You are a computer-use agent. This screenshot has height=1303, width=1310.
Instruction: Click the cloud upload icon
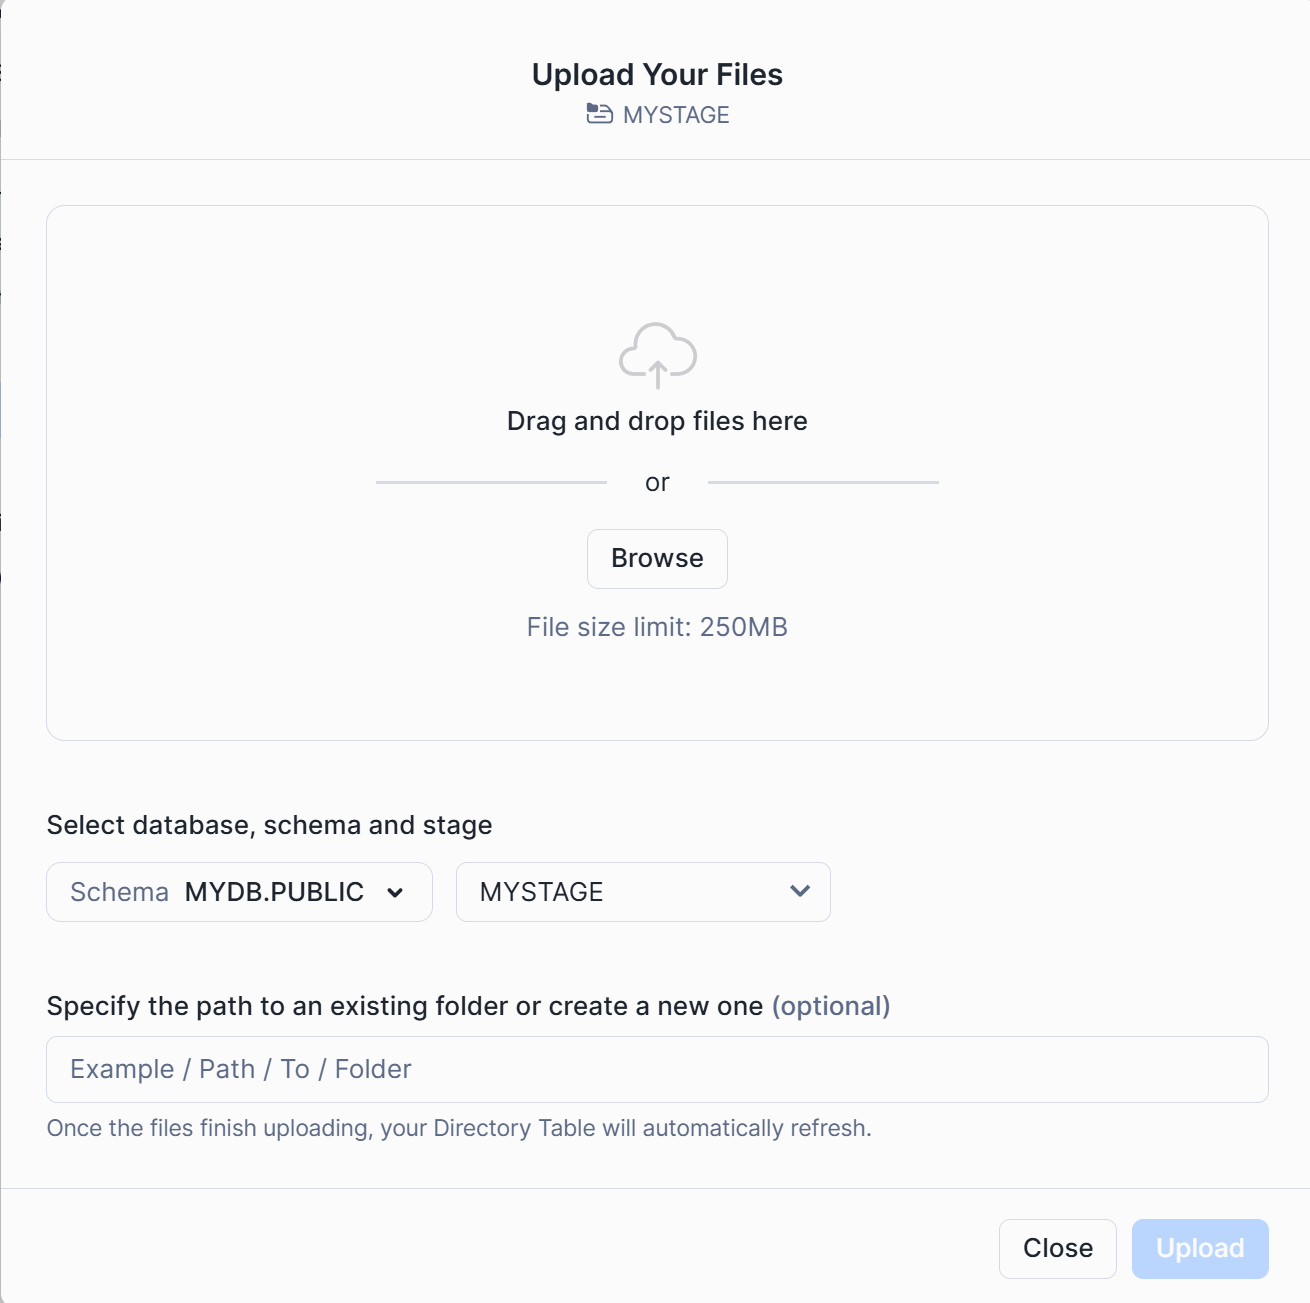click(657, 355)
